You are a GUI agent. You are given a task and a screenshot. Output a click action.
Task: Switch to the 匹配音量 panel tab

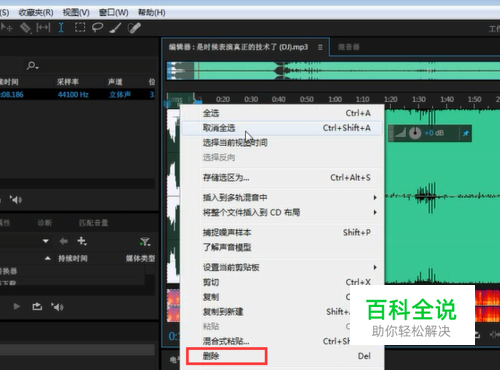(93, 223)
